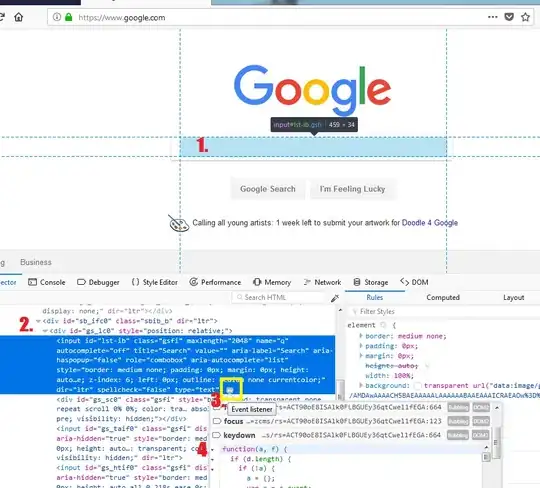Click the magnifier icon in Search HTML
Screen dimensions: 540x488
point(240,297)
